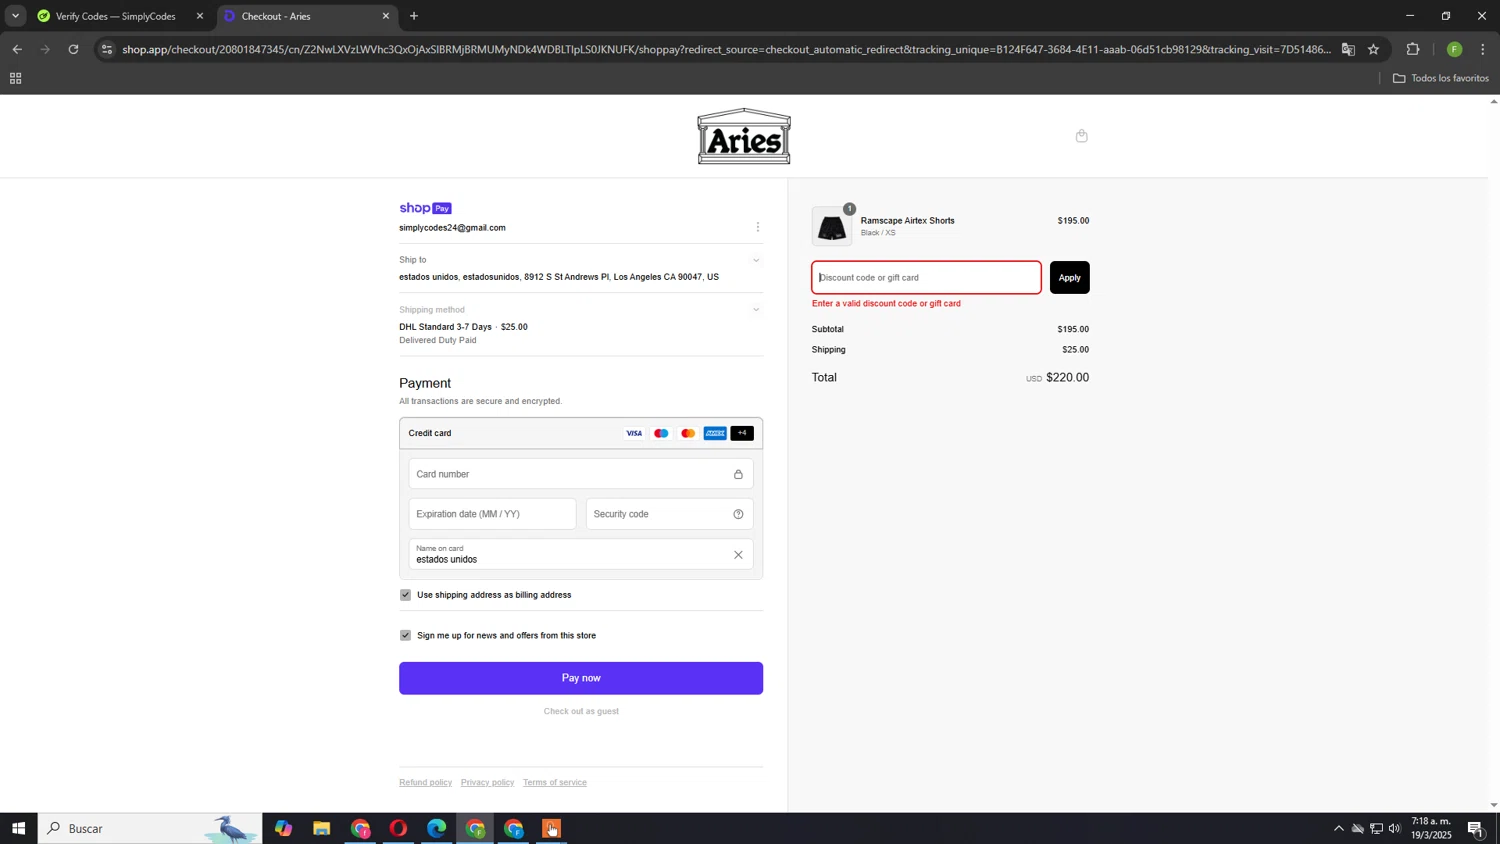Click the DHL Standard 3-7 Days text

tap(445, 327)
